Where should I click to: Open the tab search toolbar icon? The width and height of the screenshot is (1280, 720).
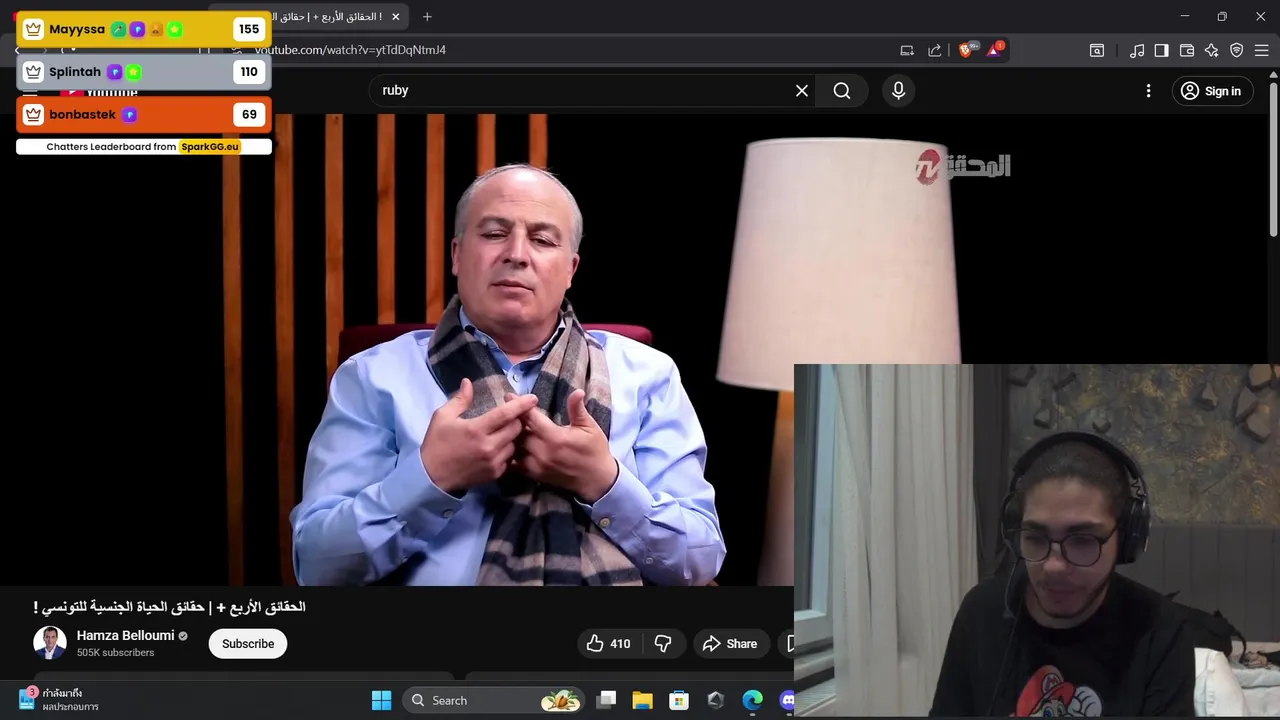1097,50
